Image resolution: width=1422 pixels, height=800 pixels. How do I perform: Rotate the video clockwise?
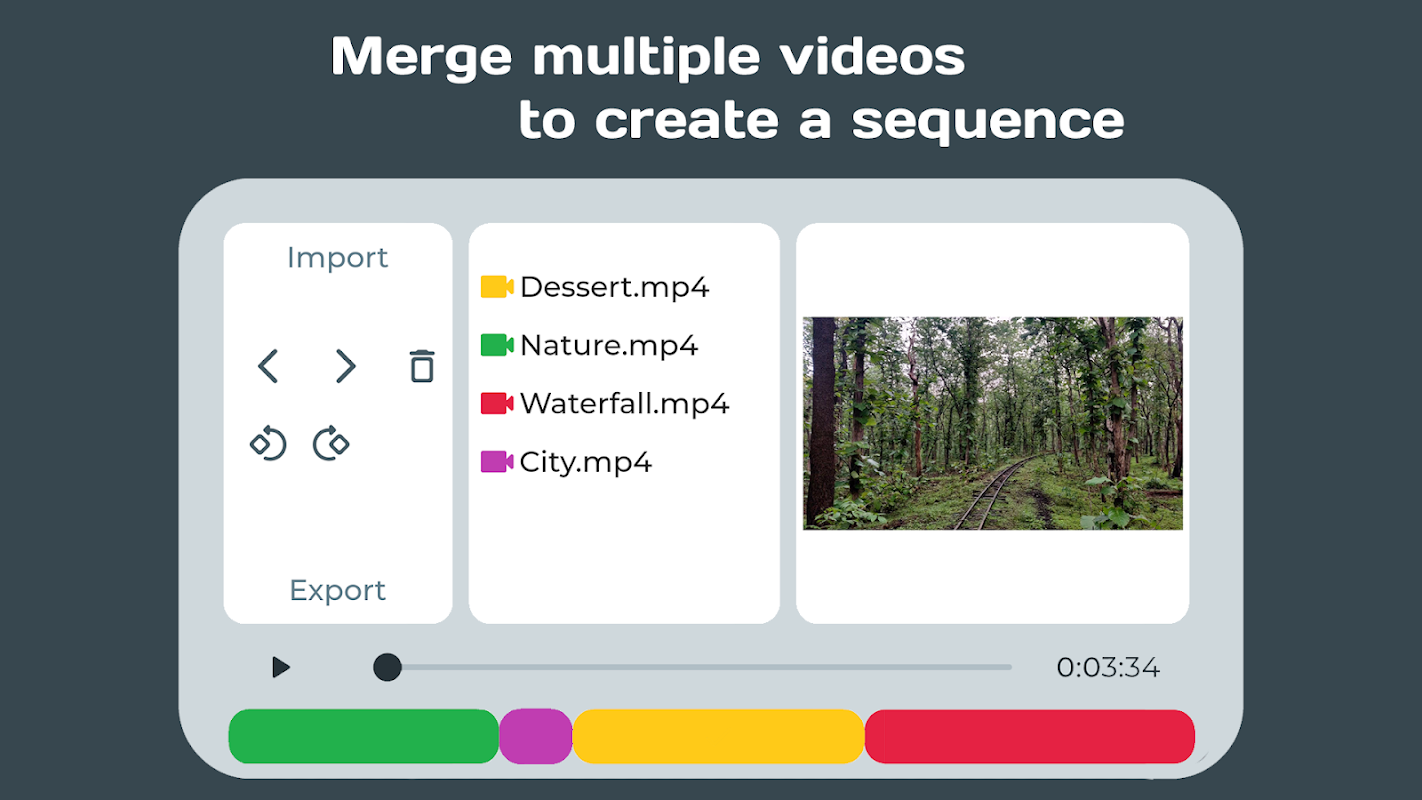click(x=331, y=443)
